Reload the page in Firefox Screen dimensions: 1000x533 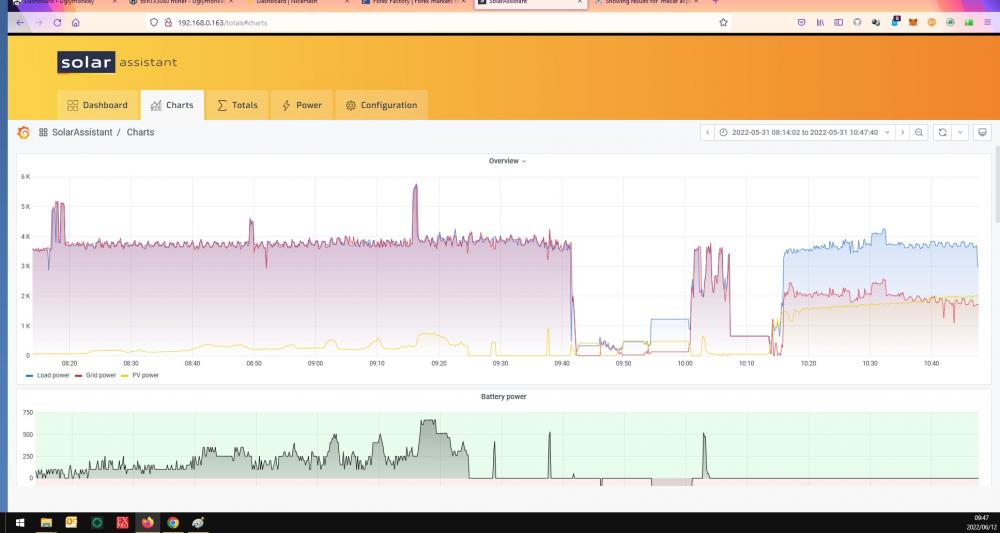click(57, 22)
